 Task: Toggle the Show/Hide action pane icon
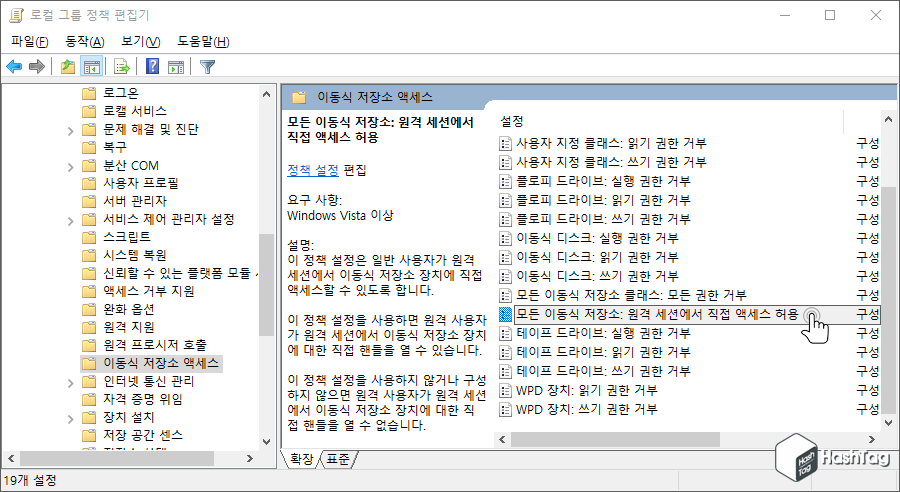click(x=176, y=67)
